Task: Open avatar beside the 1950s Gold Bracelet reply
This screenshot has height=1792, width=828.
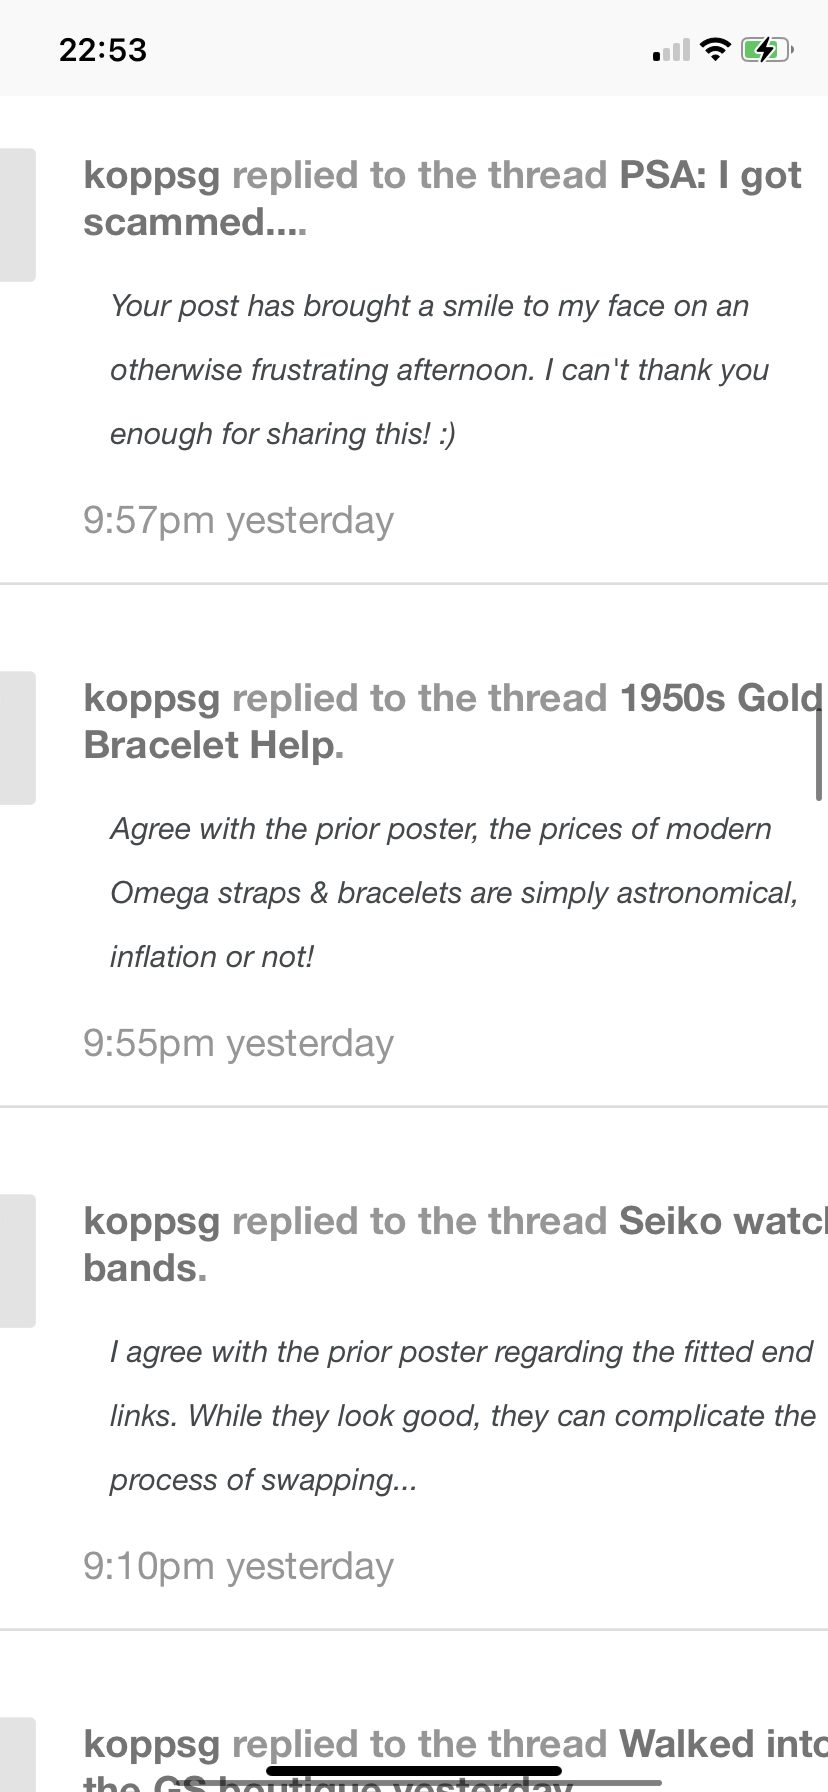Action: [x=16, y=738]
